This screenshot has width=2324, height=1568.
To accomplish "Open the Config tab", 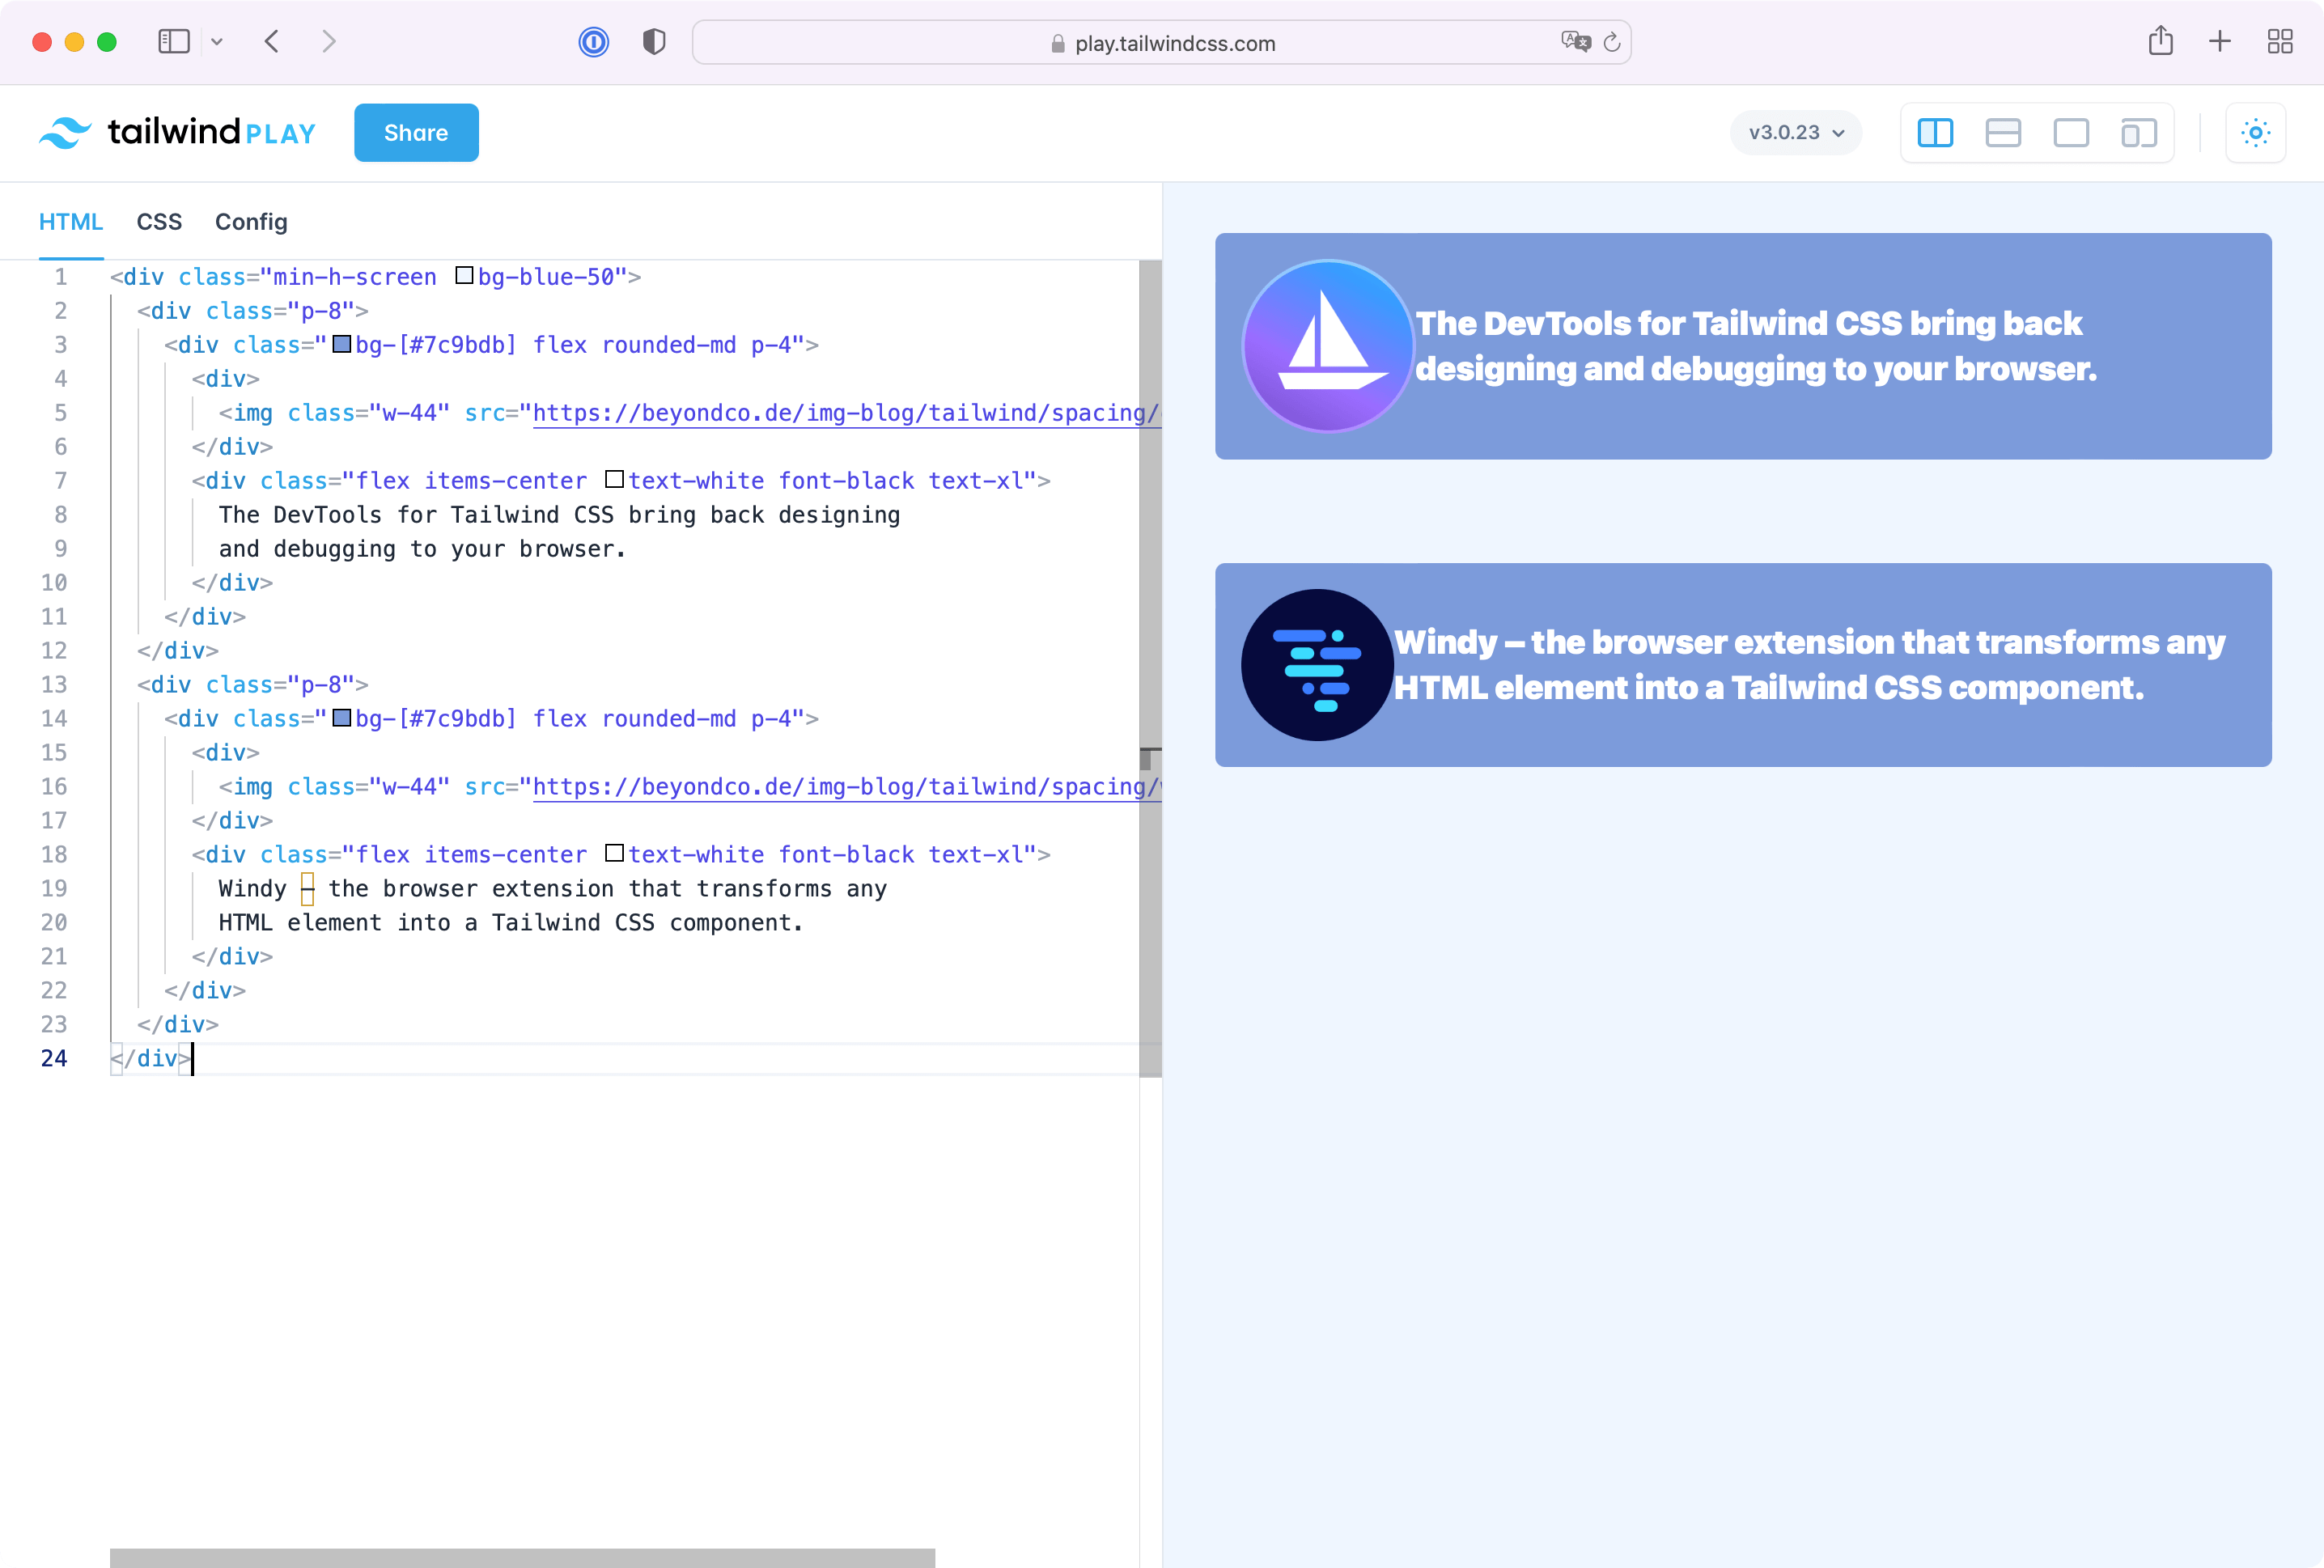I will click(250, 221).
